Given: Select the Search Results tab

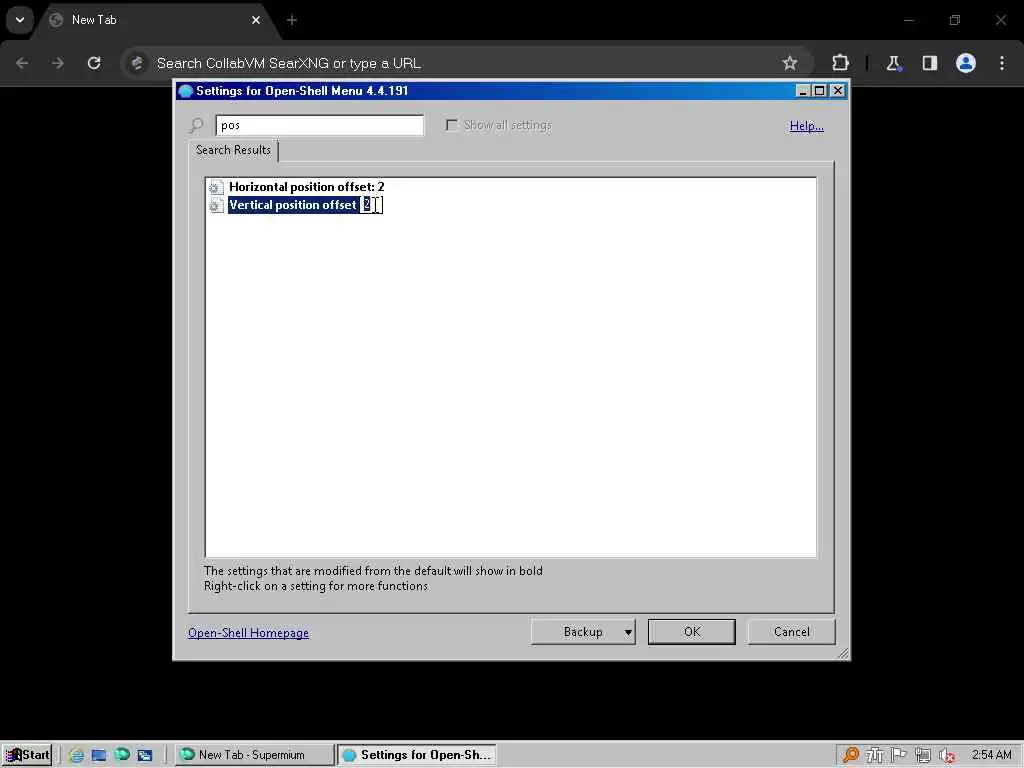Looking at the screenshot, I should coord(233,150).
